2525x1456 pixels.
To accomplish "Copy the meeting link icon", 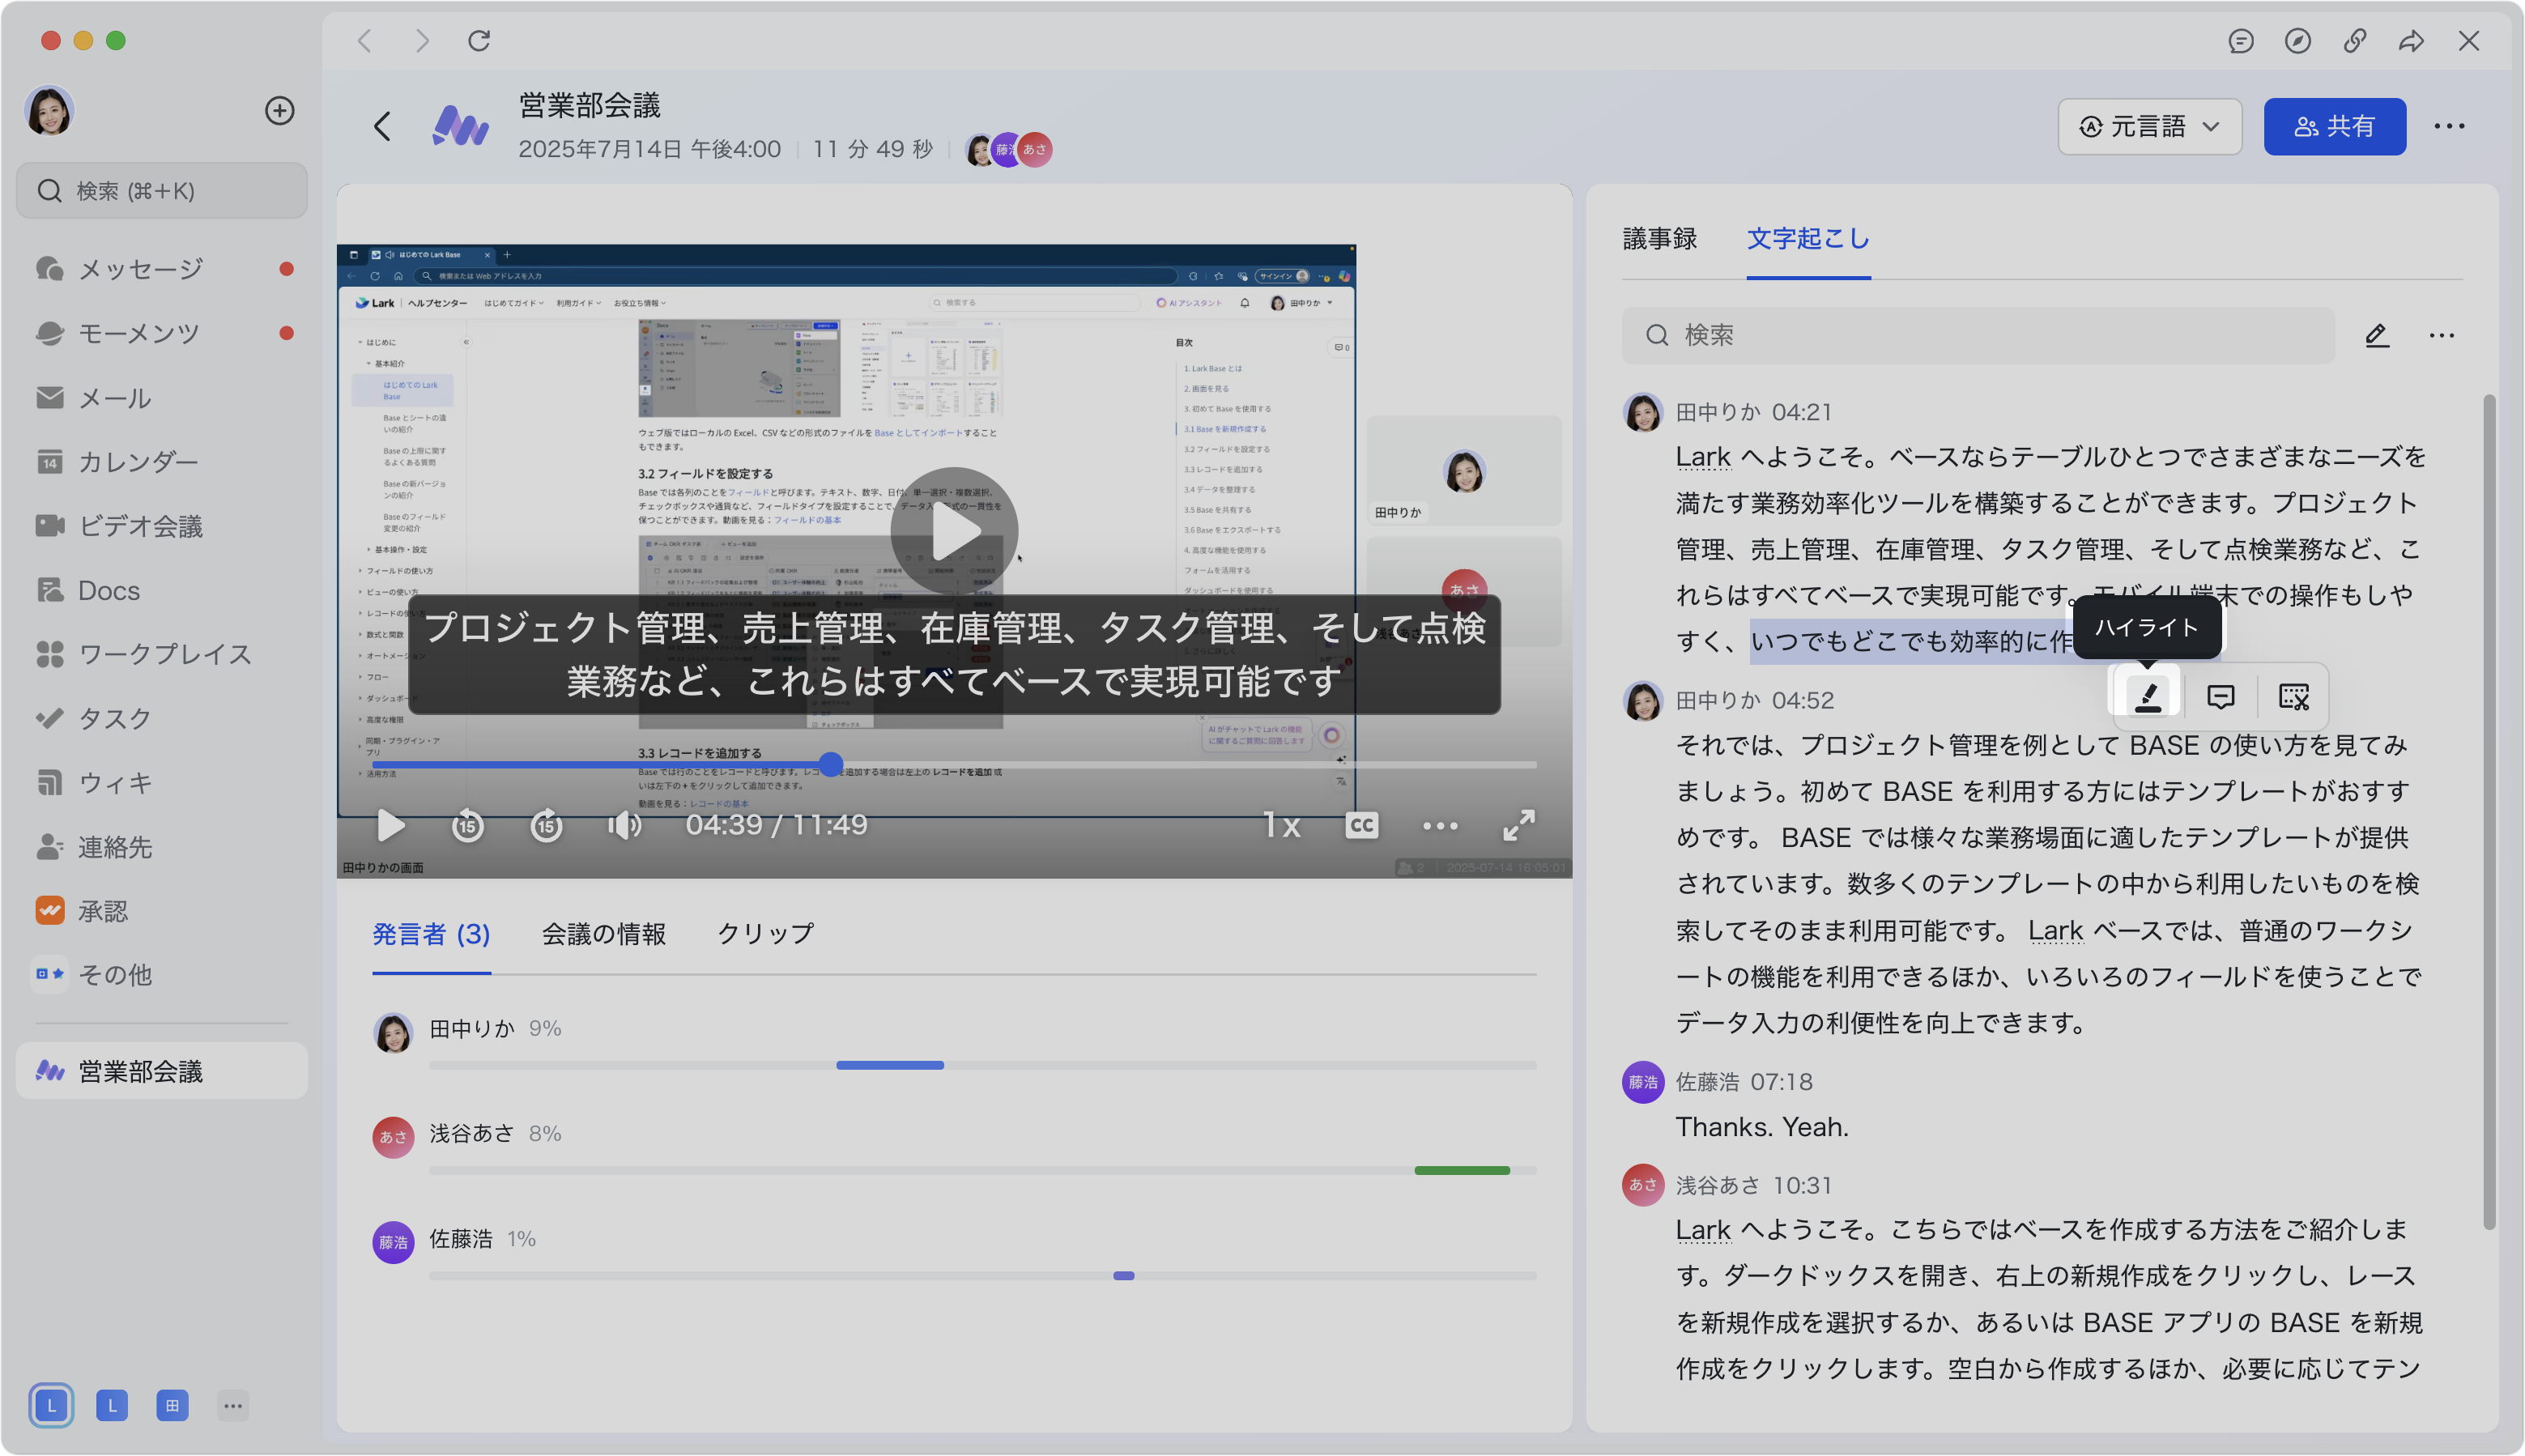I will point(2354,41).
